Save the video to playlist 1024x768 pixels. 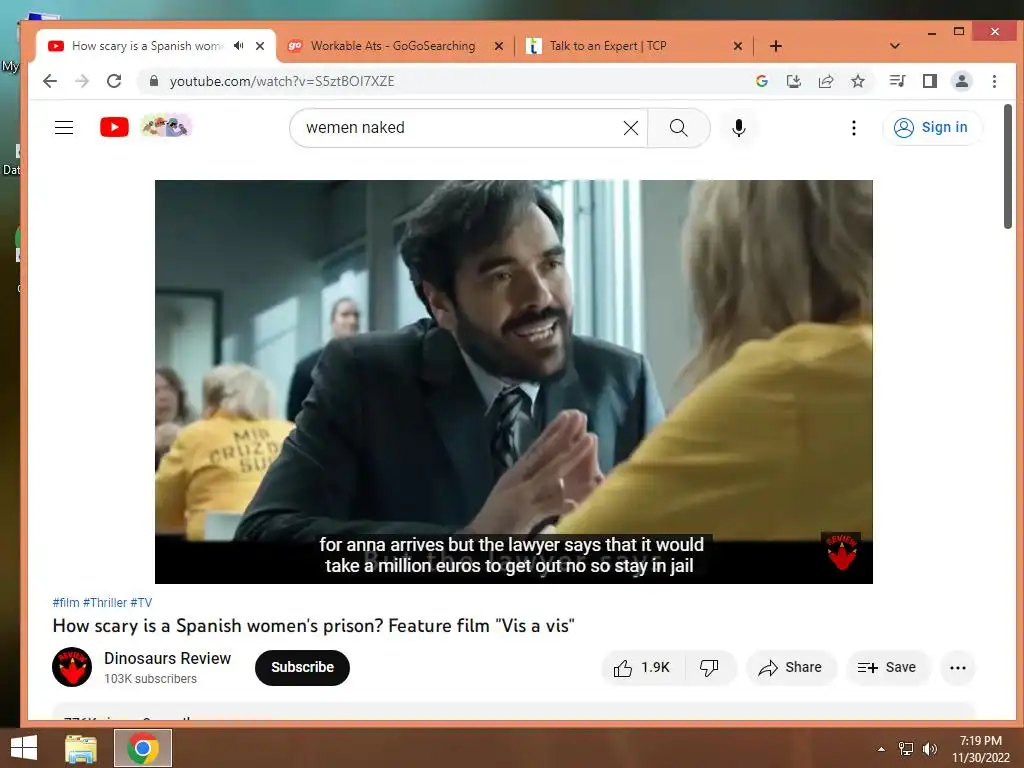(887, 667)
